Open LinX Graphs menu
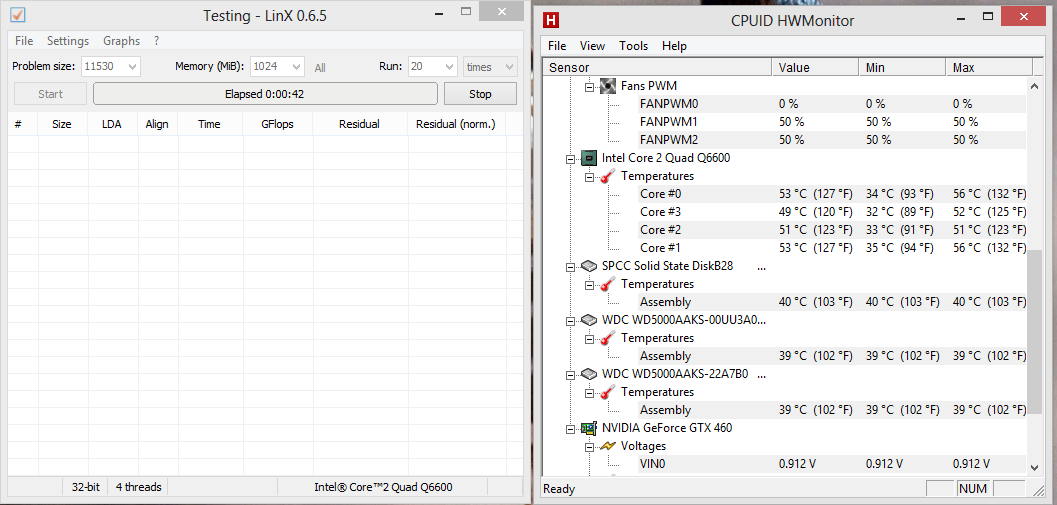Screen dimensions: 1057x505 pos(121,40)
